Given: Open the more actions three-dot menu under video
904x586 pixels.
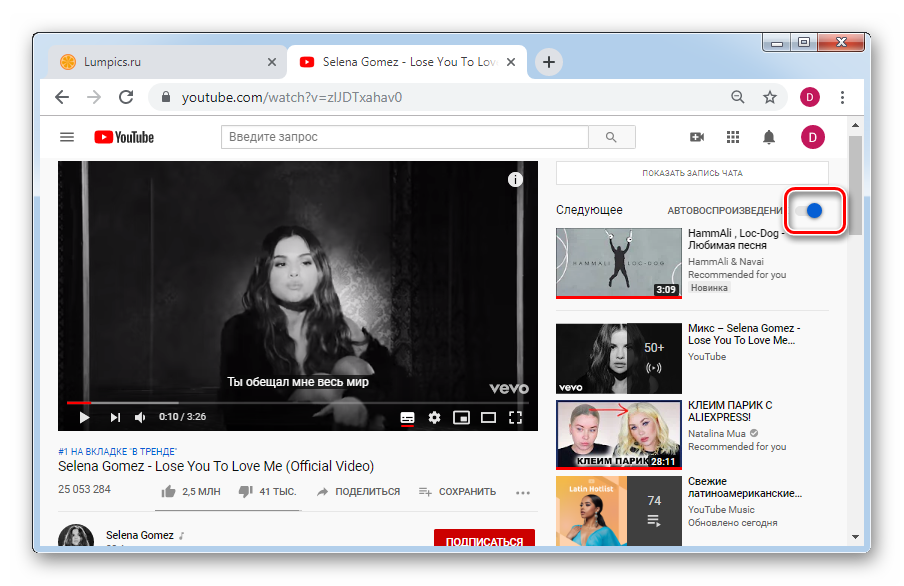Looking at the screenshot, I should (x=523, y=492).
